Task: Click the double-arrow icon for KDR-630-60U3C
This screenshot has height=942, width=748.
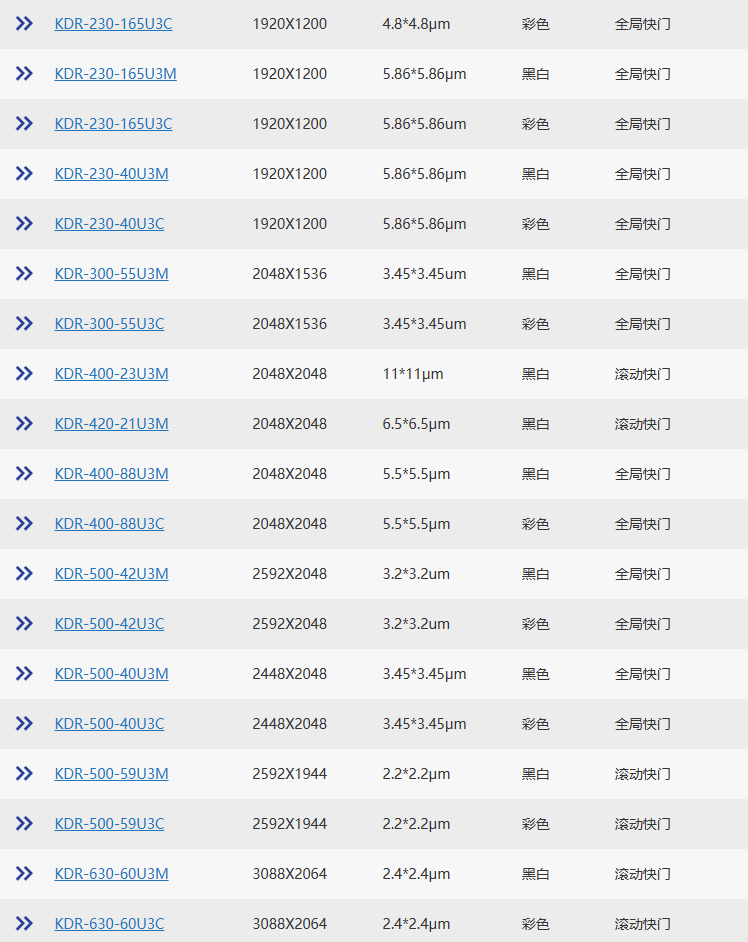Action: coord(24,924)
